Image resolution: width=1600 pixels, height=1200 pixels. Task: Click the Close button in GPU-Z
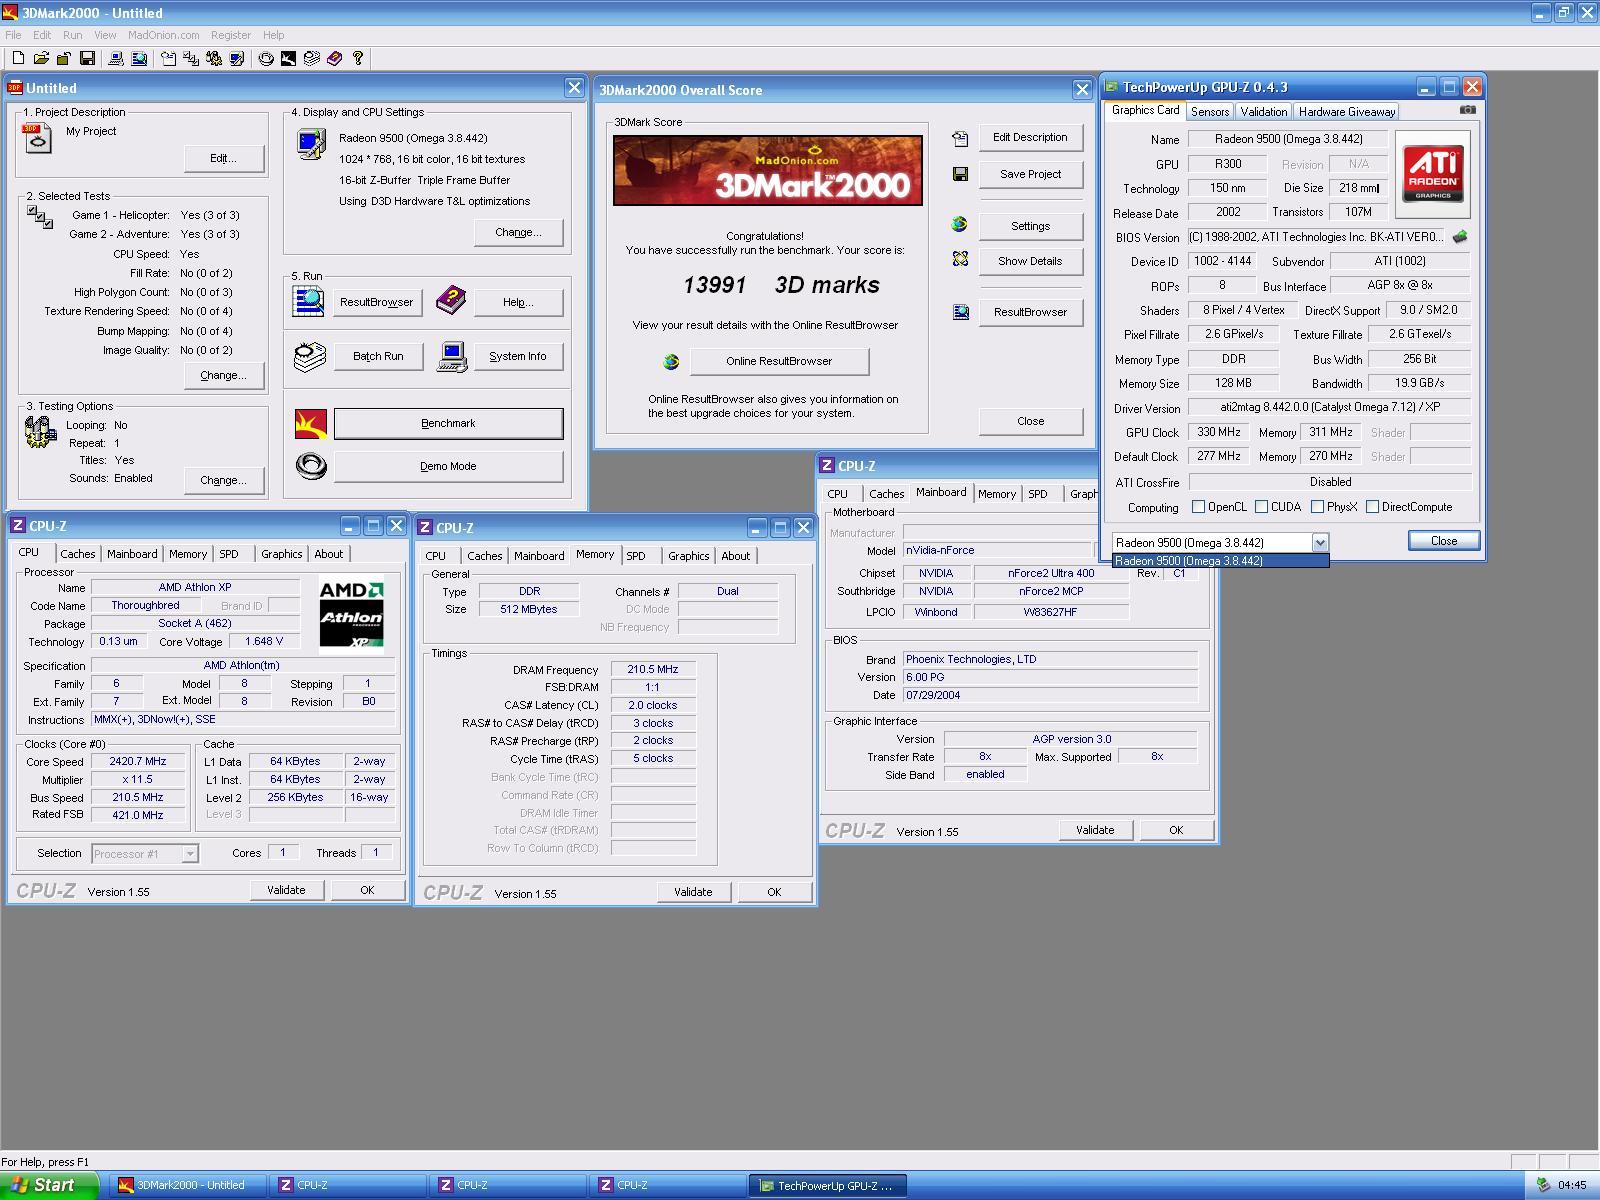[1443, 541]
